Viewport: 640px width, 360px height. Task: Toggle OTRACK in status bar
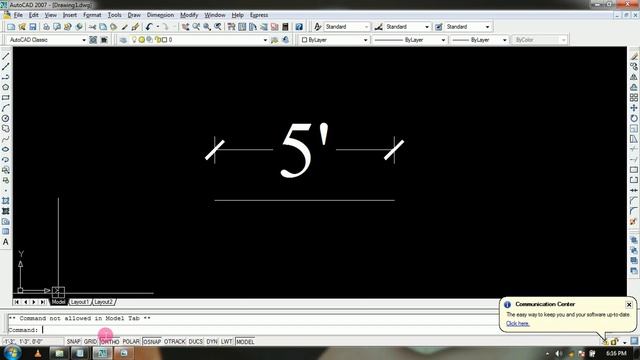coord(175,342)
